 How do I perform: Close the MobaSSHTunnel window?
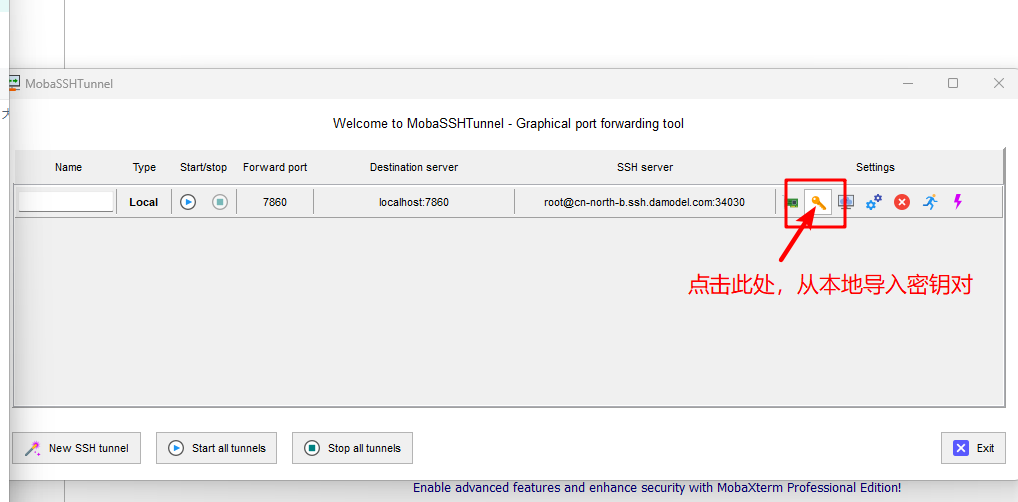pyautogui.click(x=999, y=83)
